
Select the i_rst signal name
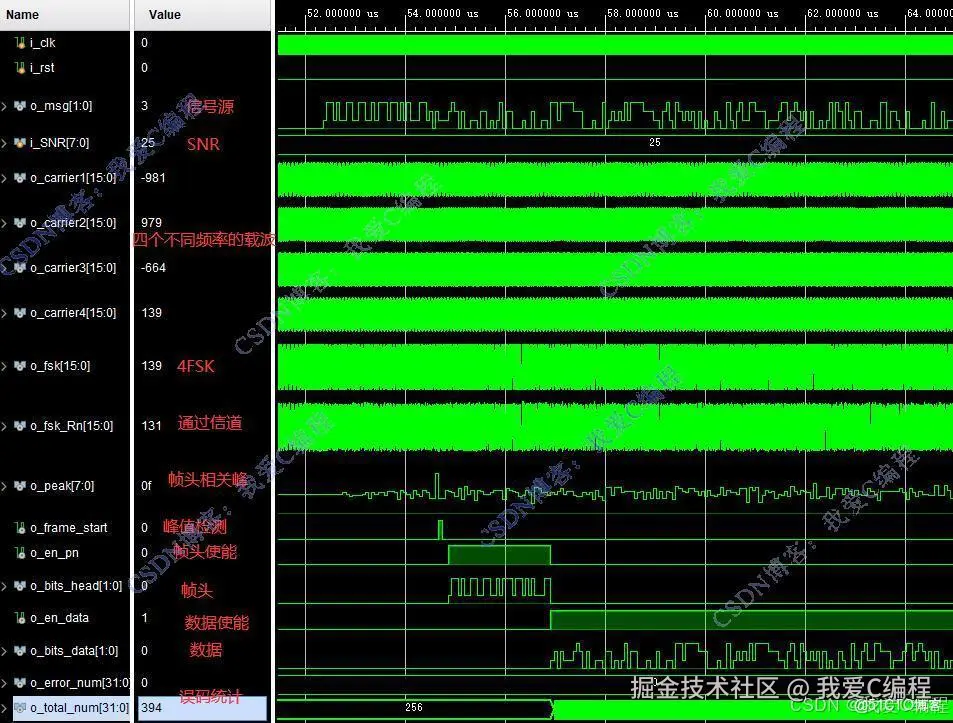pyautogui.click(x=42, y=67)
